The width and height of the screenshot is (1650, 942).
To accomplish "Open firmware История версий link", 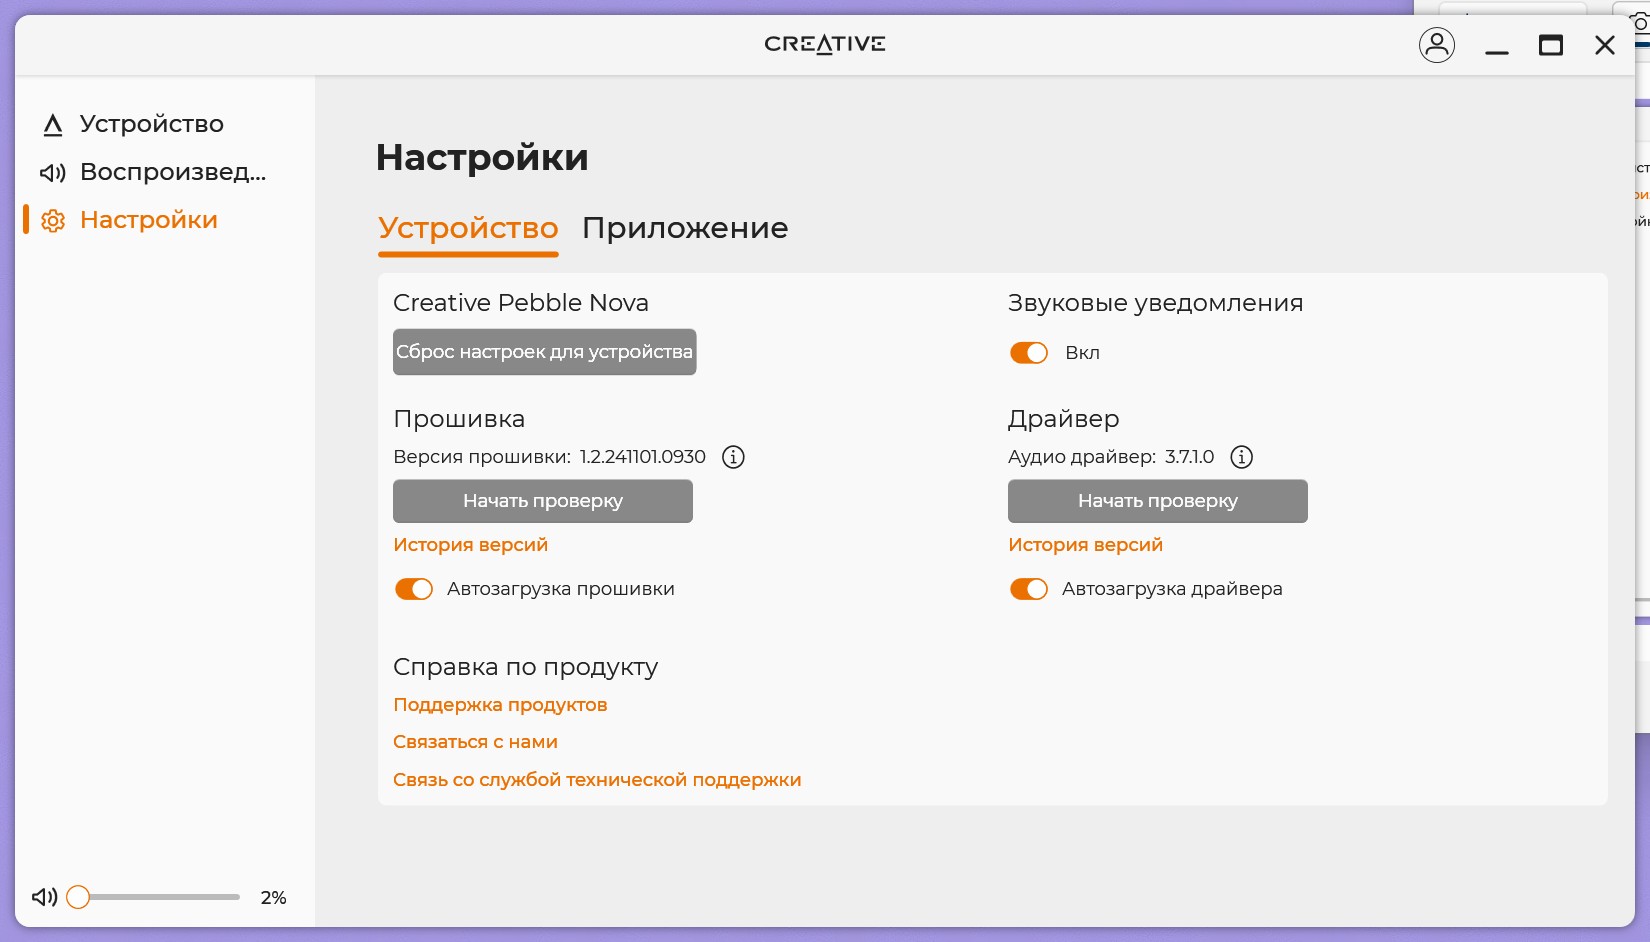I will [471, 545].
